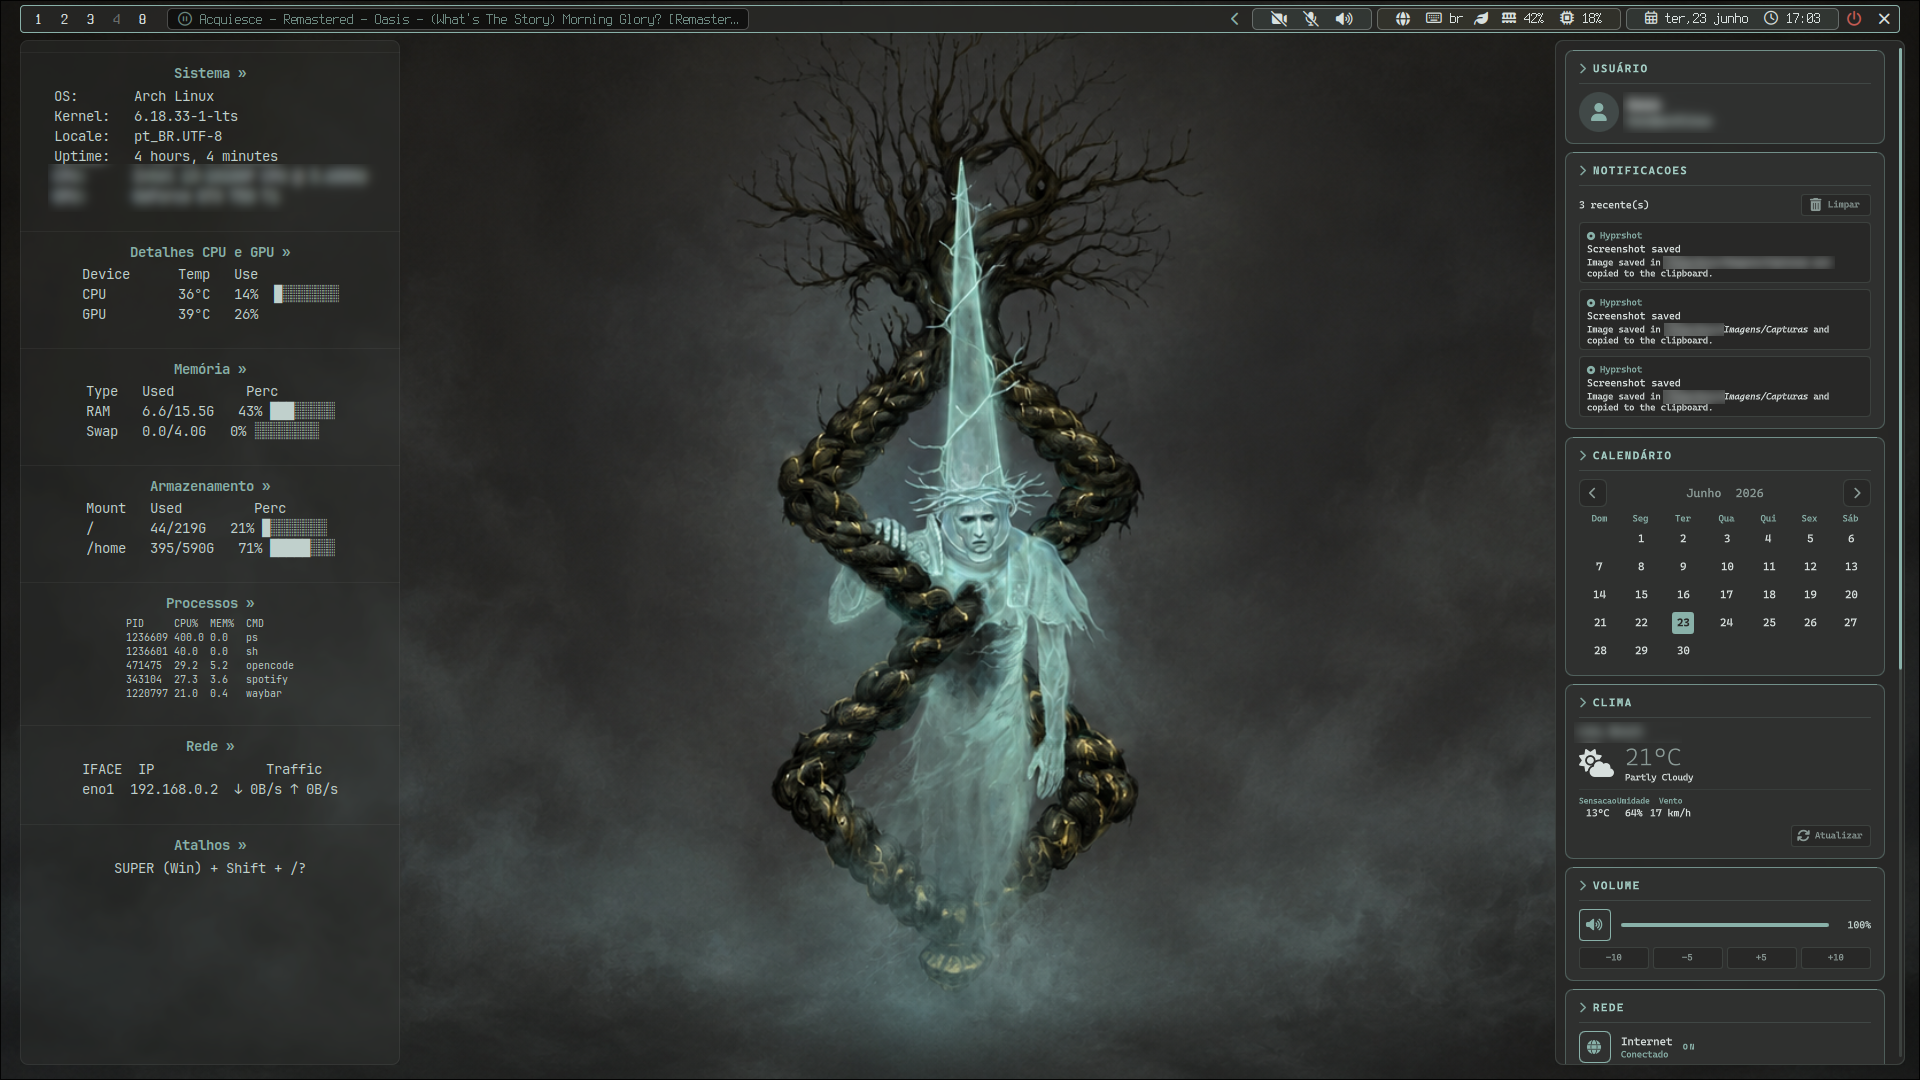
Task: Select day 15 in the calendar
Action: coord(1641,595)
